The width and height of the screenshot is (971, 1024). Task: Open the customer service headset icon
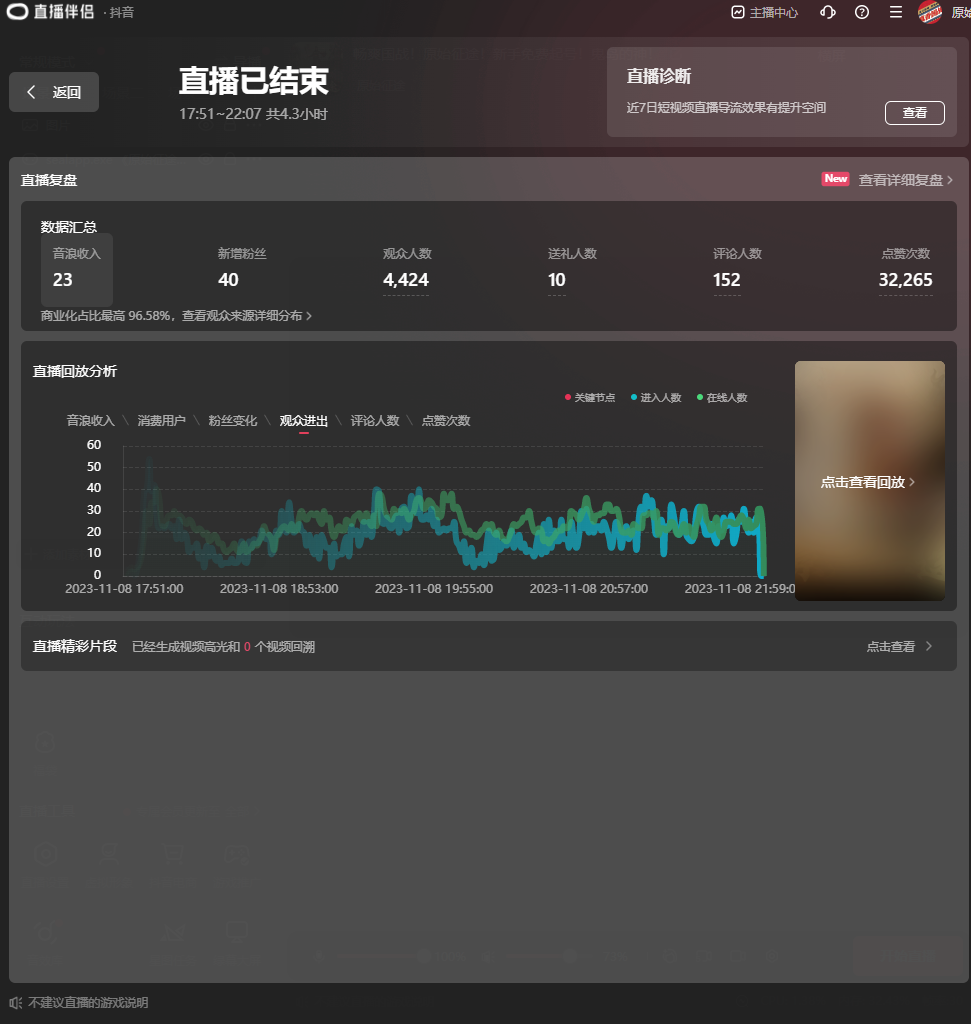click(827, 13)
